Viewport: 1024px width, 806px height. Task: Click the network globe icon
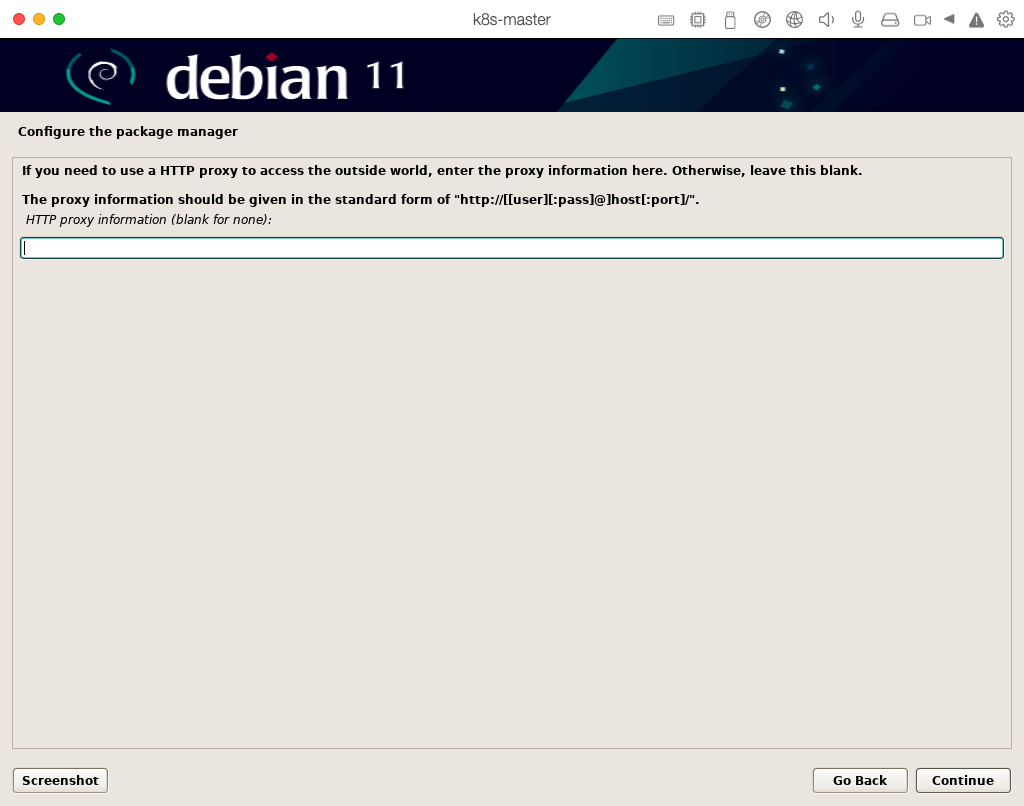[794, 20]
